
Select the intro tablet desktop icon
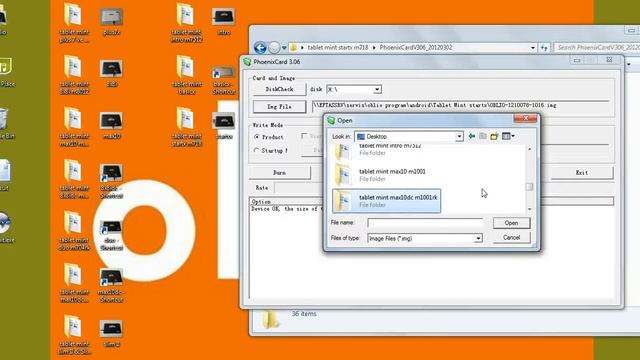click(x=224, y=22)
